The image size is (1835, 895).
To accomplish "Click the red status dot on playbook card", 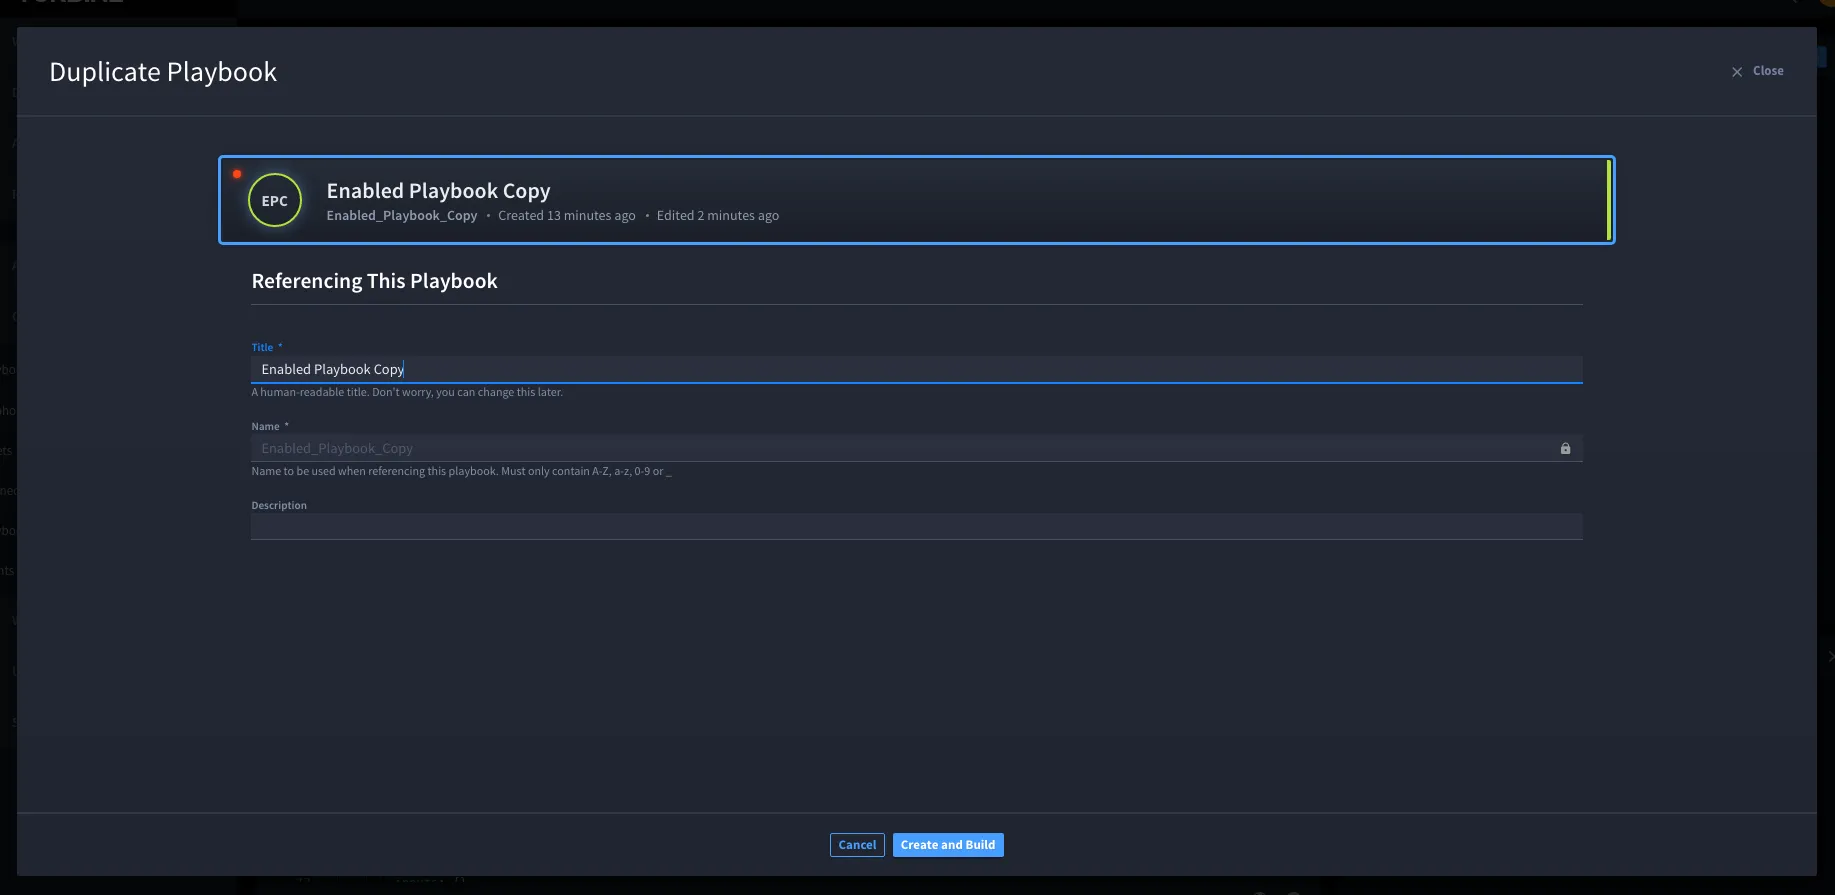I will [237, 174].
